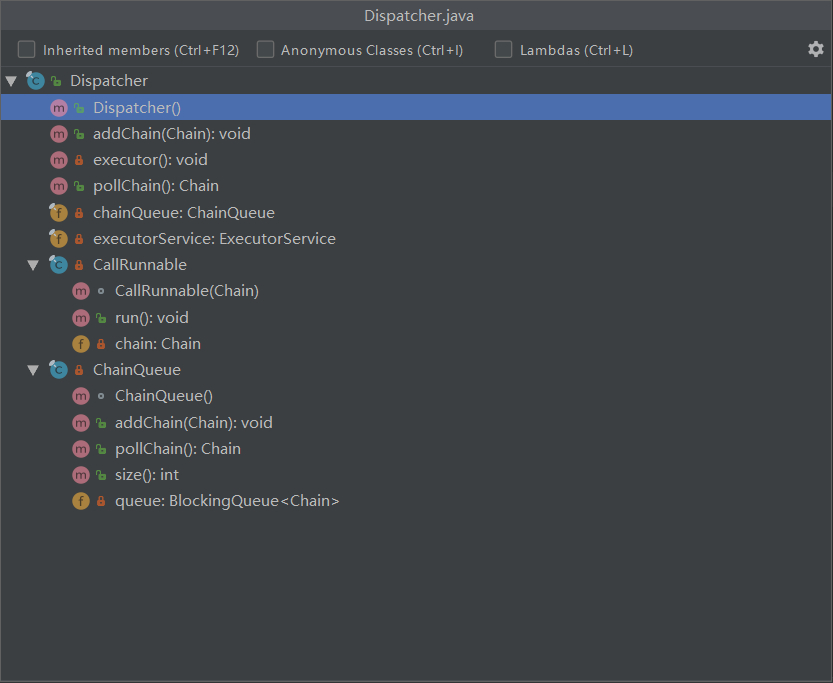Click the method icon beside executor(): void
Screen dimensions: 833x683
[58, 160]
